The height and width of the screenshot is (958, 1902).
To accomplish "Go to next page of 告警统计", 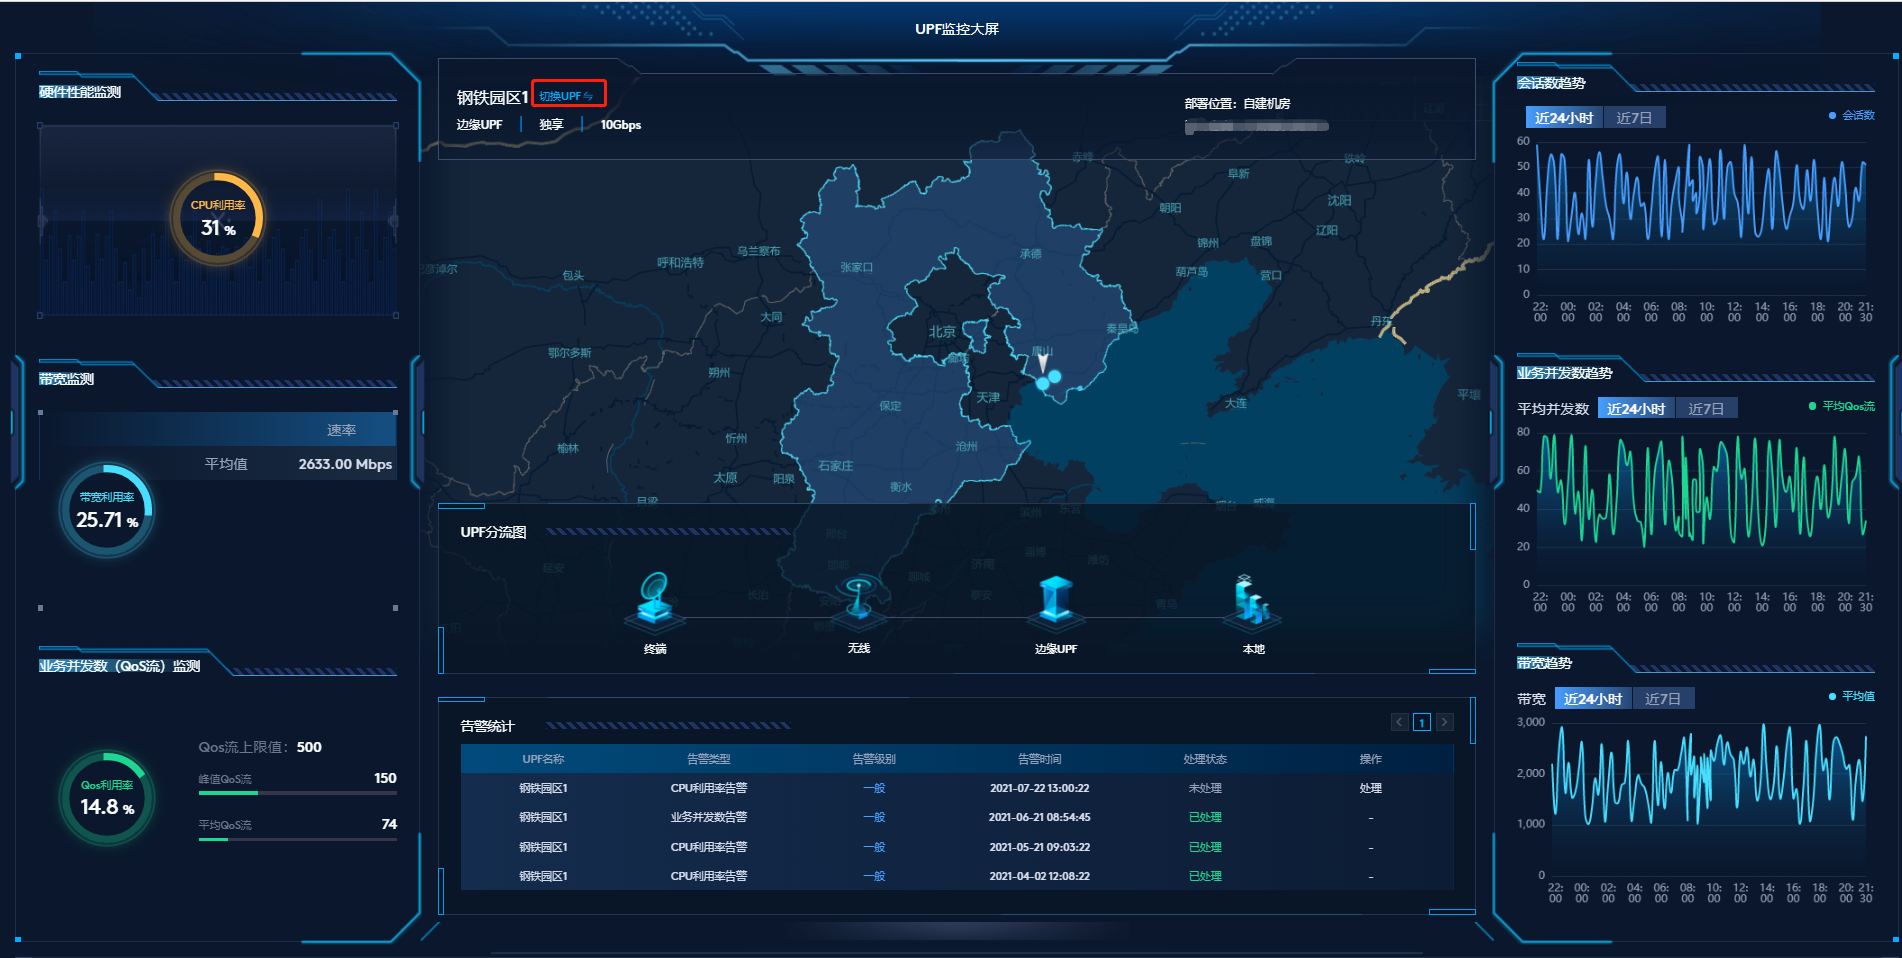I will [1444, 722].
